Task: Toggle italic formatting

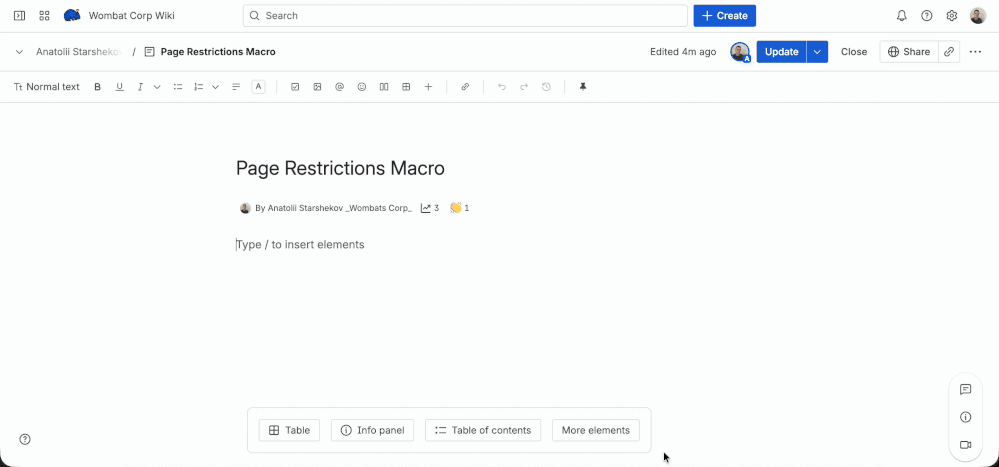Action: 140,87
